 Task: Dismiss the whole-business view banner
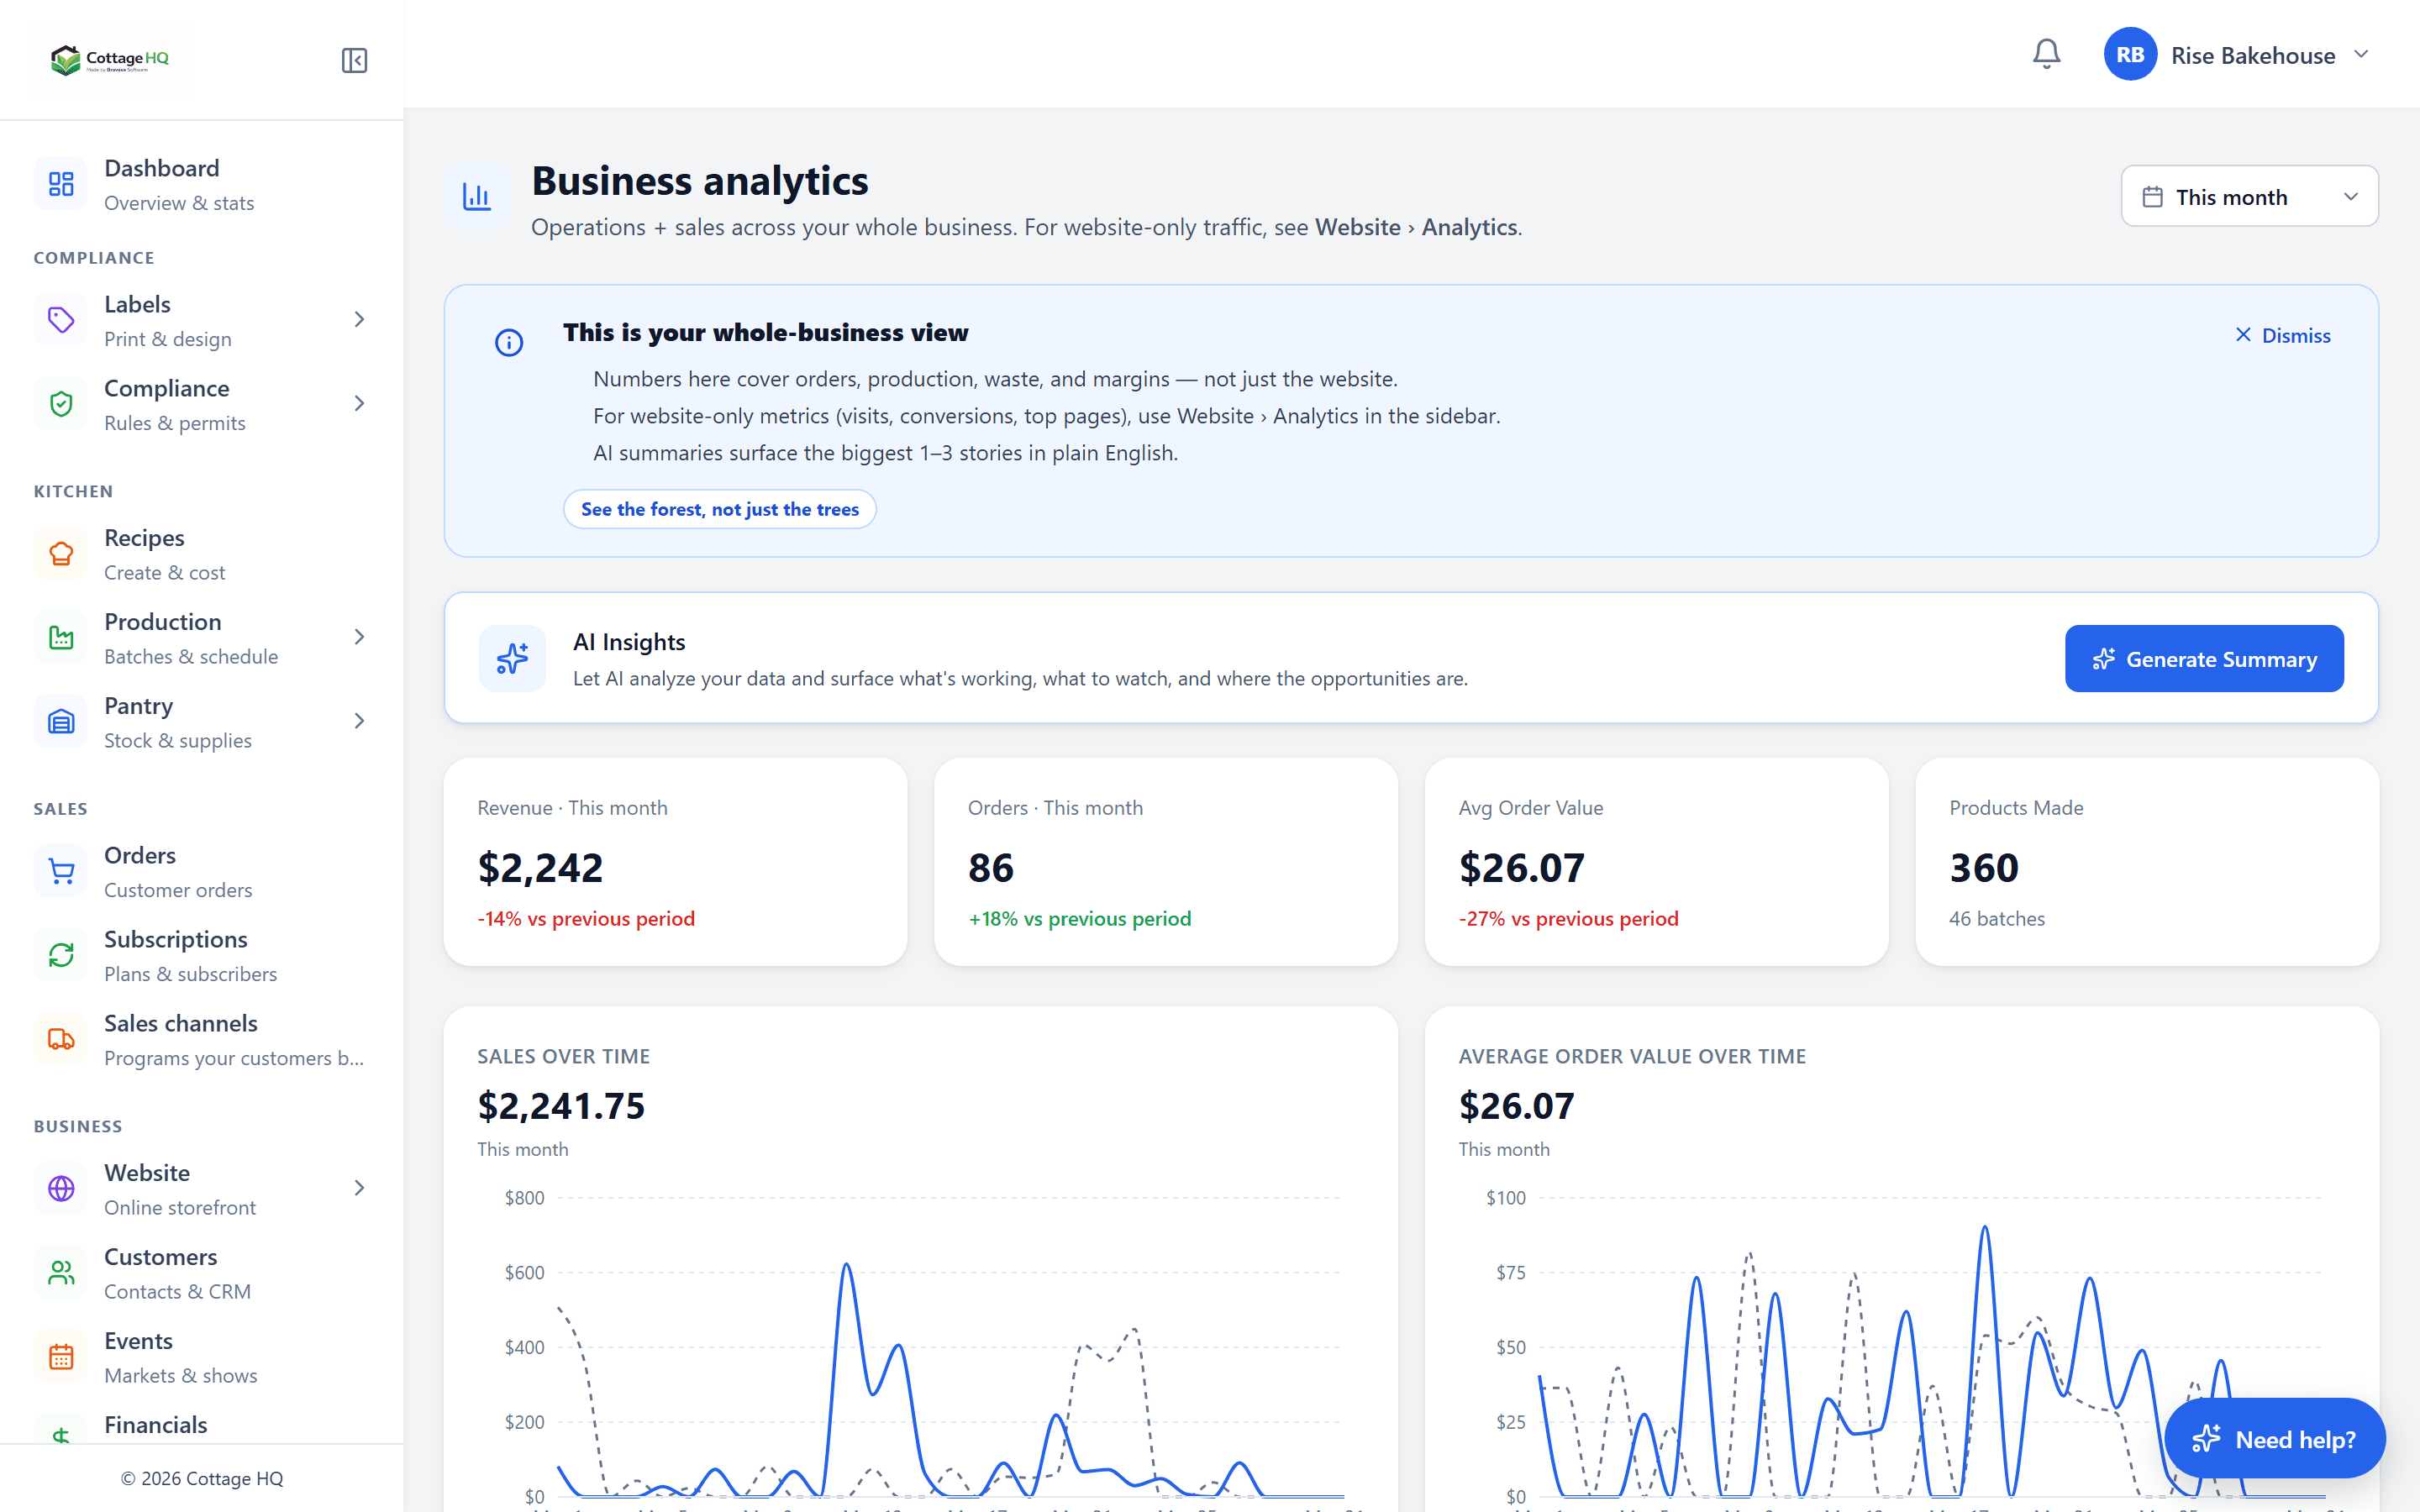coord(2282,336)
